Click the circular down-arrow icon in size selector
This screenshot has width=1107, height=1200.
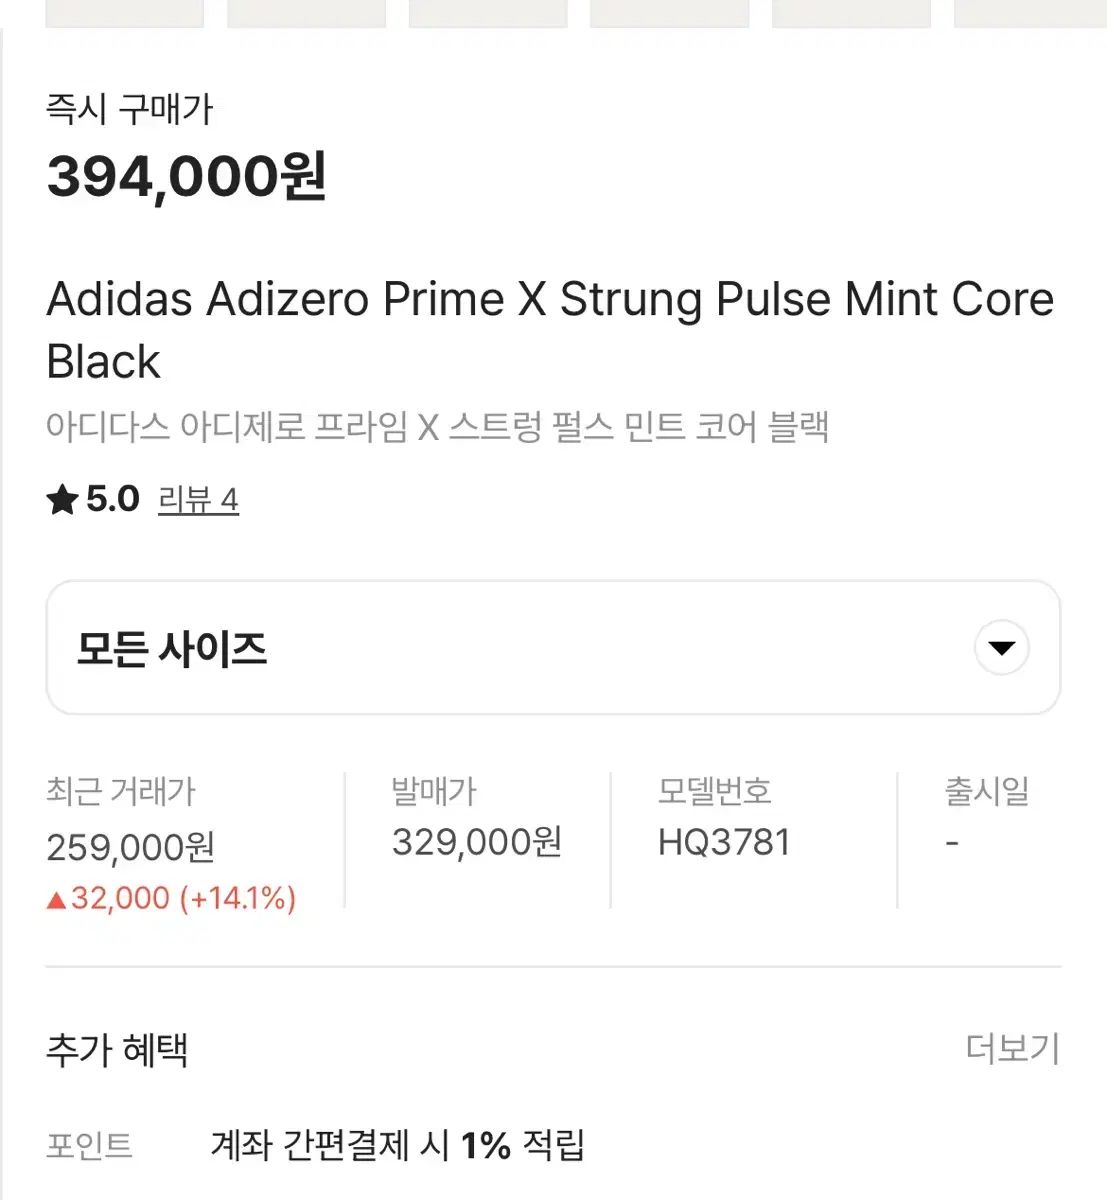coord(1001,647)
